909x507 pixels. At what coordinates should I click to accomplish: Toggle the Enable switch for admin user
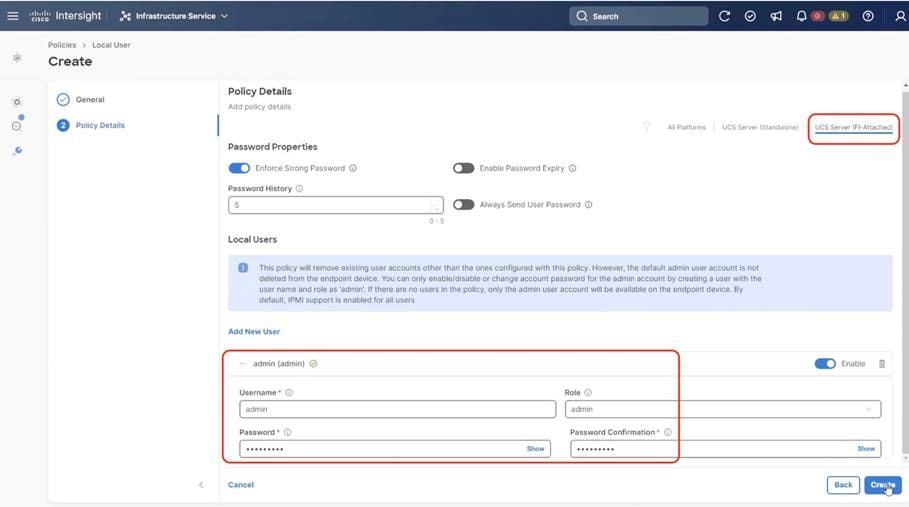(825, 364)
